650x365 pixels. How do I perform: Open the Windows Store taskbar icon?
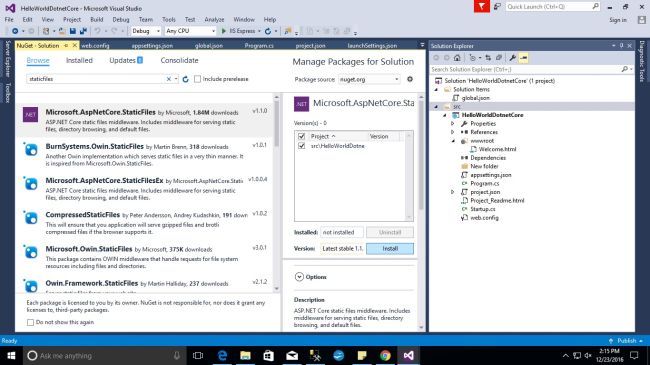click(x=269, y=355)
